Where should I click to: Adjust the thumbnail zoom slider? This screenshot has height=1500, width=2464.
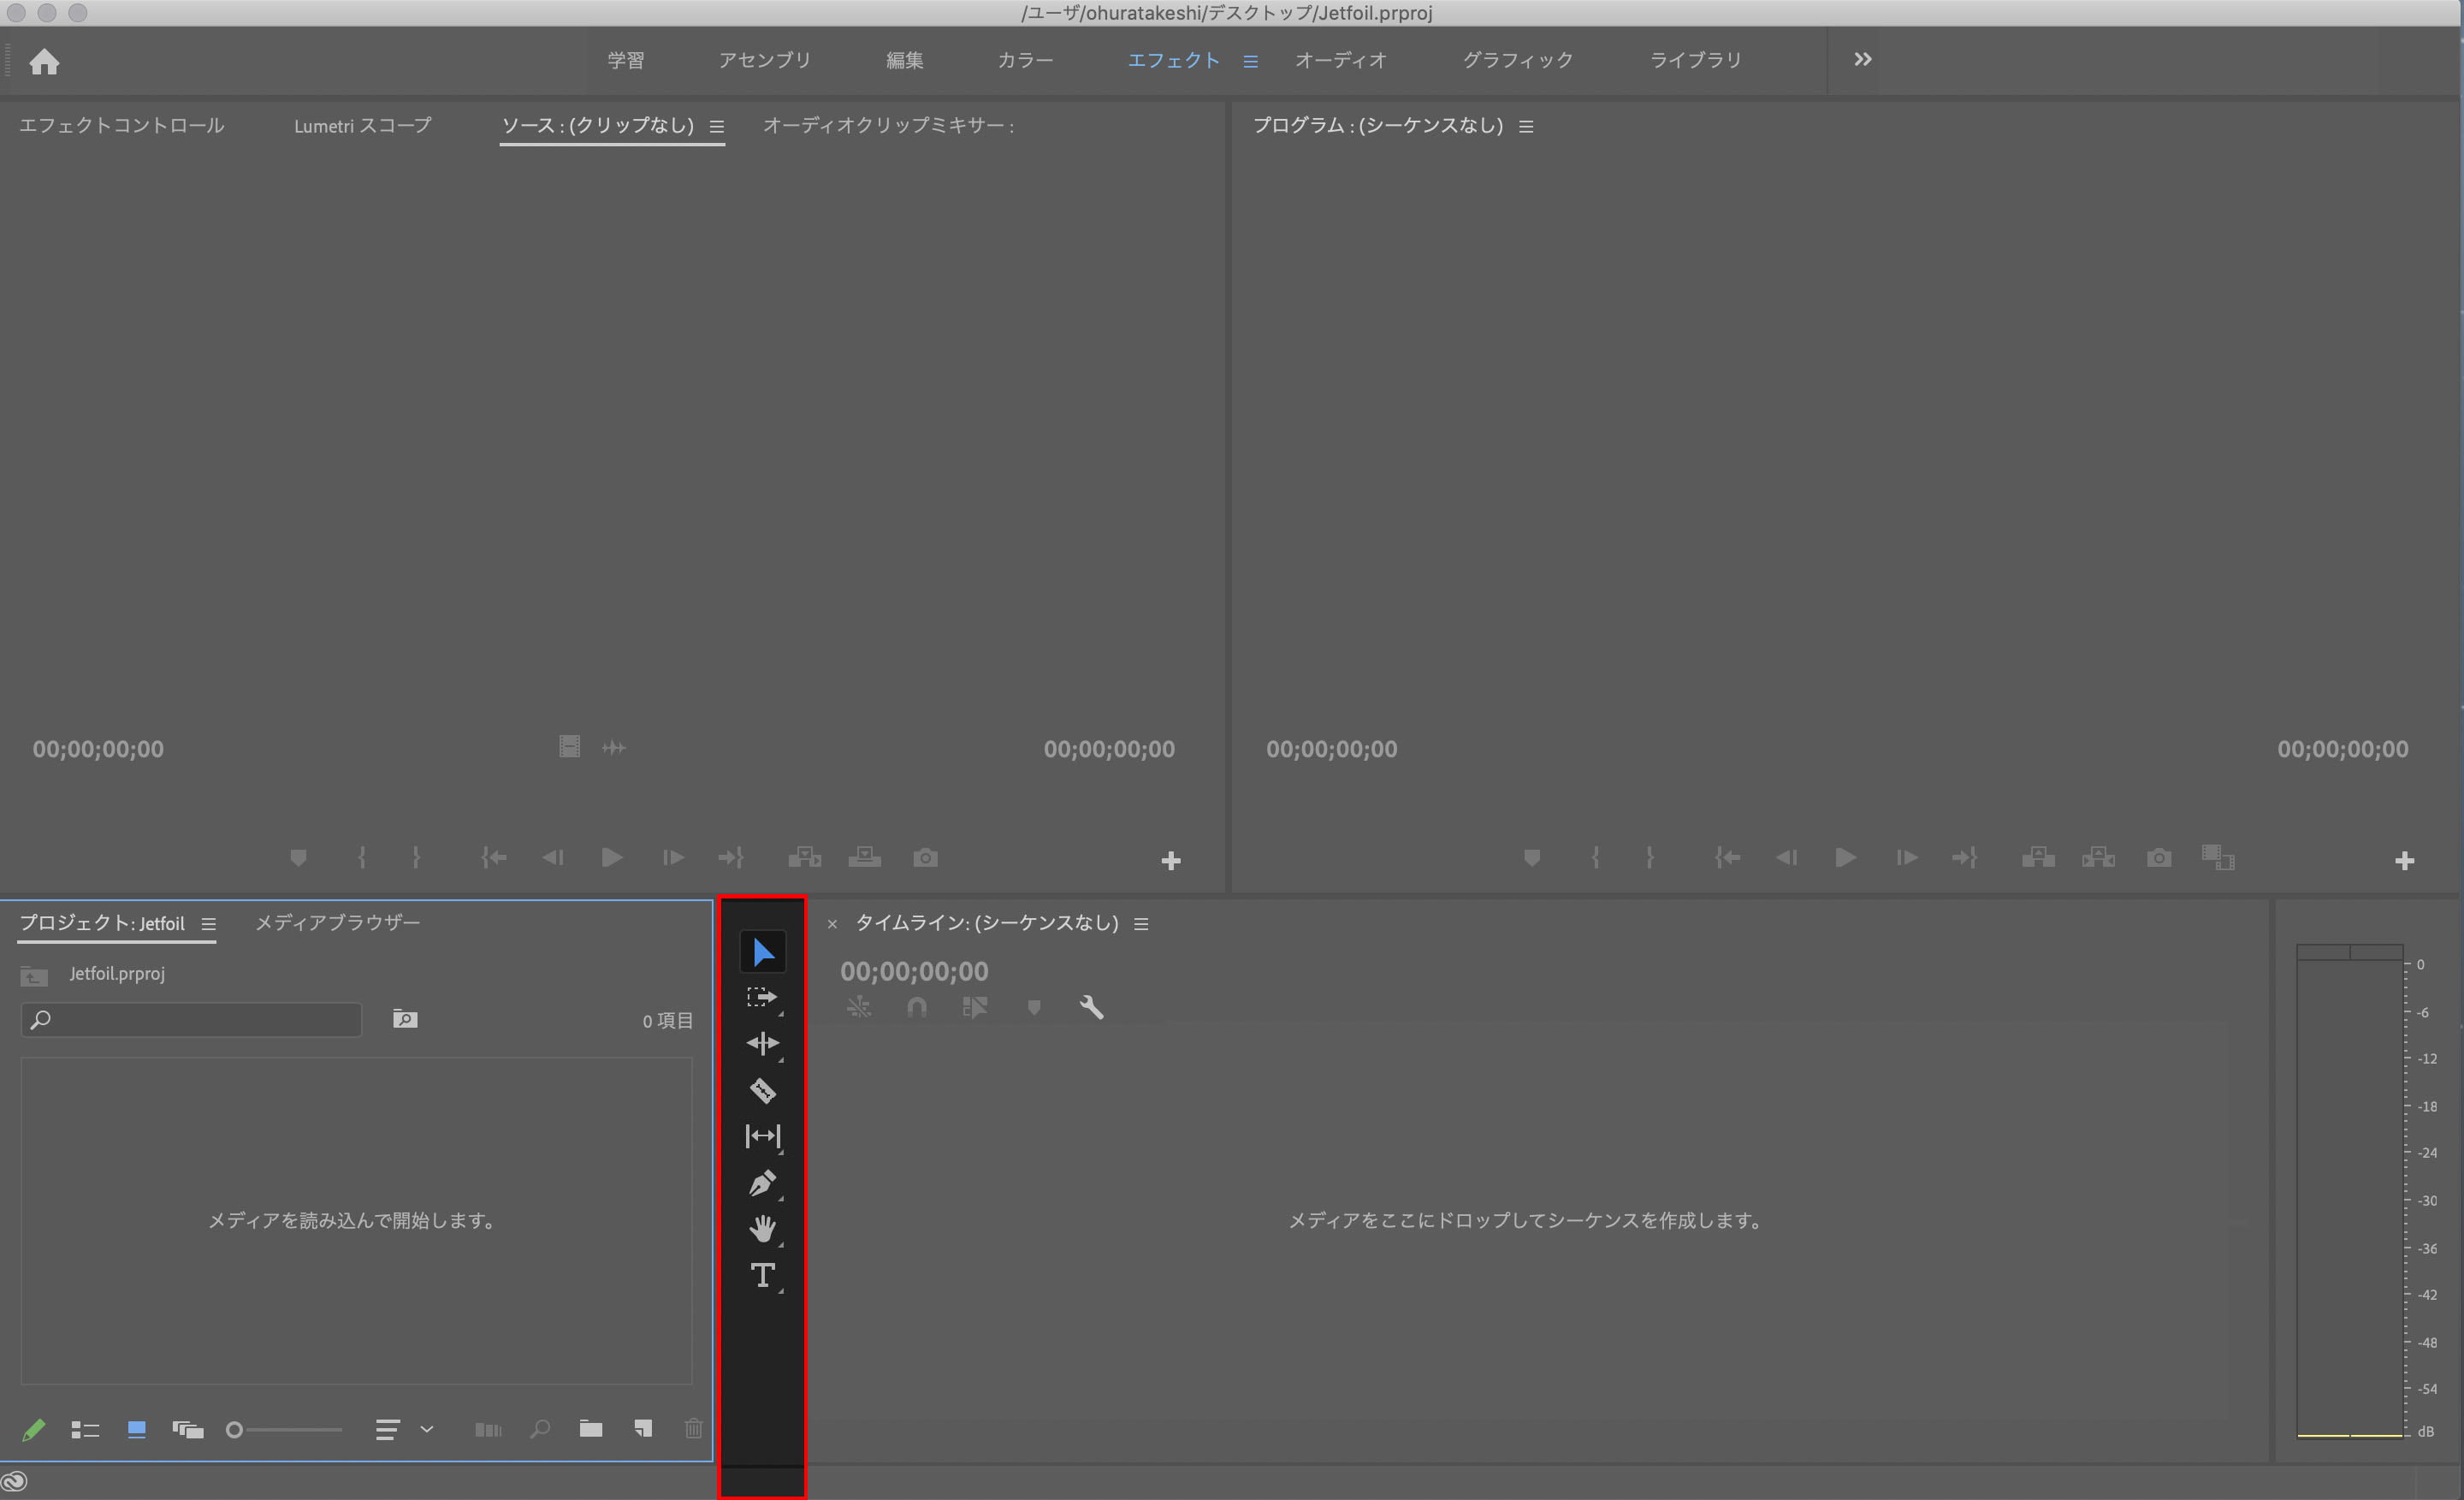tap(235, 1430)
